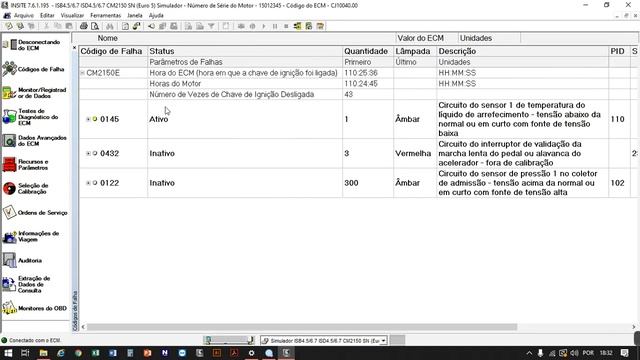This screenshot has height=360, width=640.
Task: Open the Editar menu
Action: [47, 16]
